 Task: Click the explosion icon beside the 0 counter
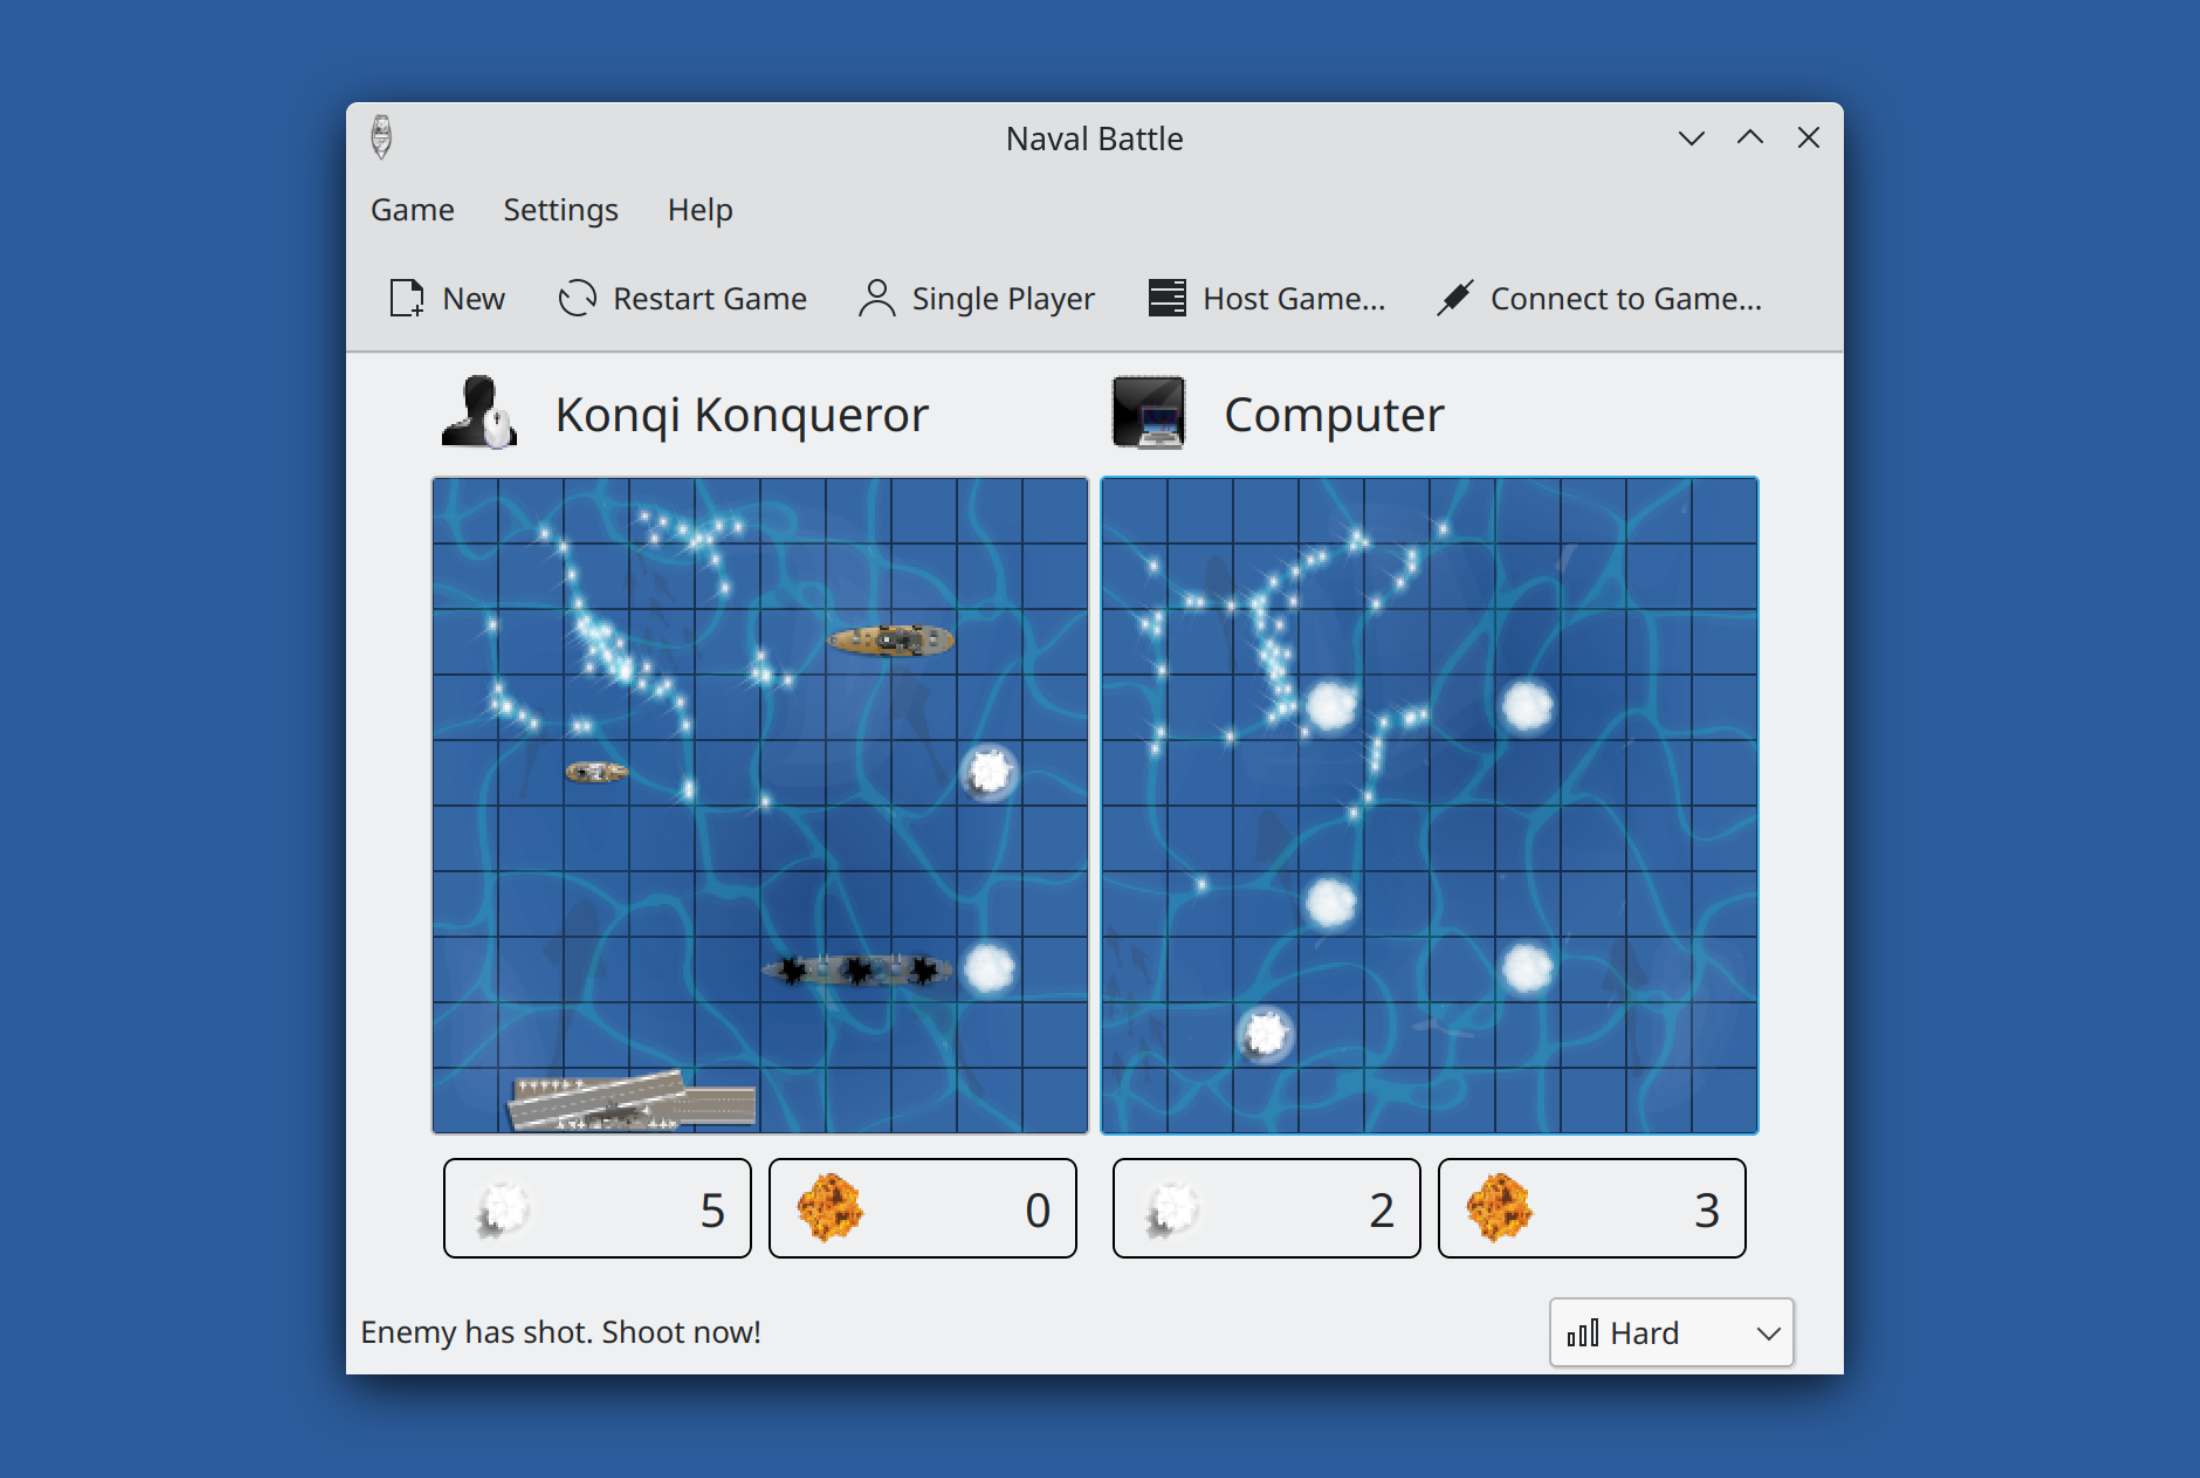(830, 1208)
